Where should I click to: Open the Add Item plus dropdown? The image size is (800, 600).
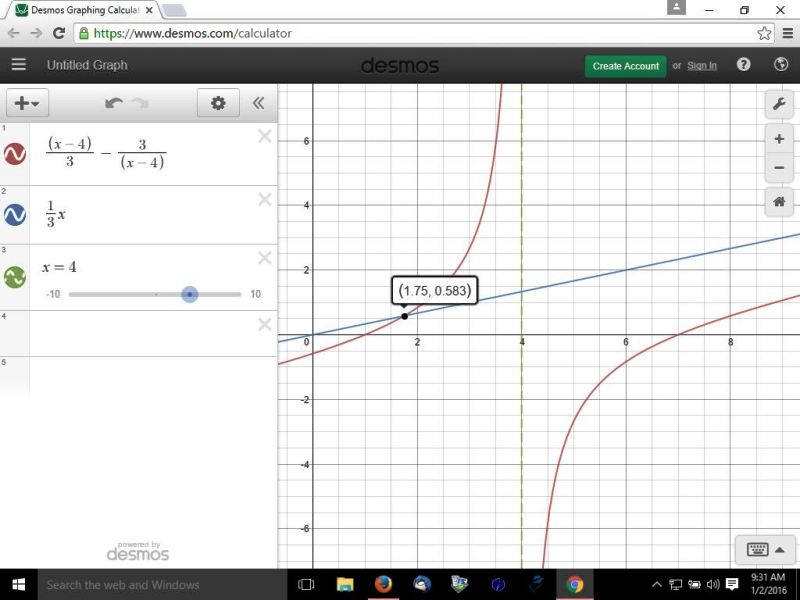coord(27,103)
